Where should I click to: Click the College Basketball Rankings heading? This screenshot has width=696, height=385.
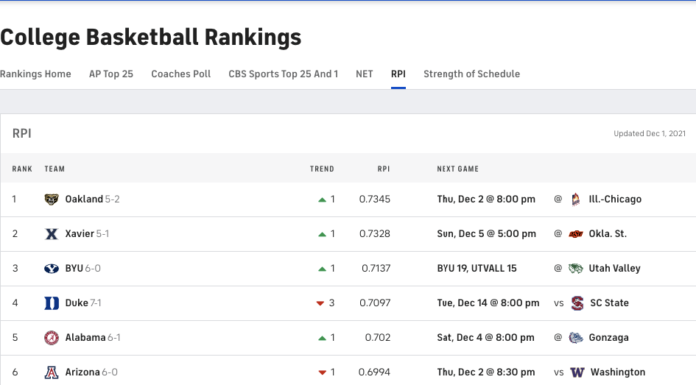tap(151, 37)
